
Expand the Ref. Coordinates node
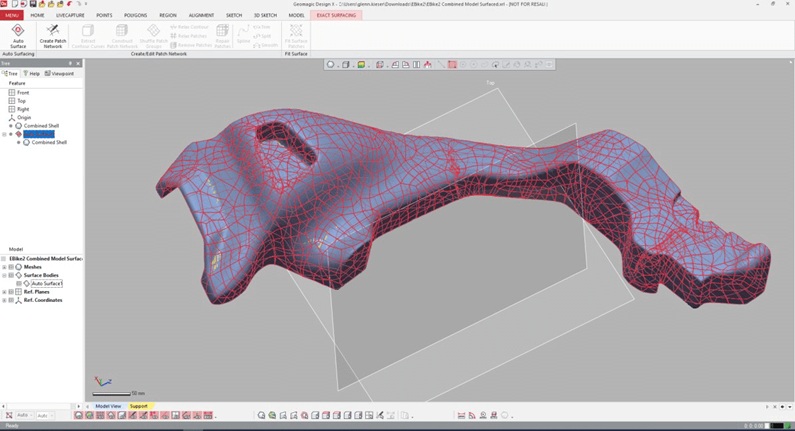pyautogui.click(x=4, y=300)
